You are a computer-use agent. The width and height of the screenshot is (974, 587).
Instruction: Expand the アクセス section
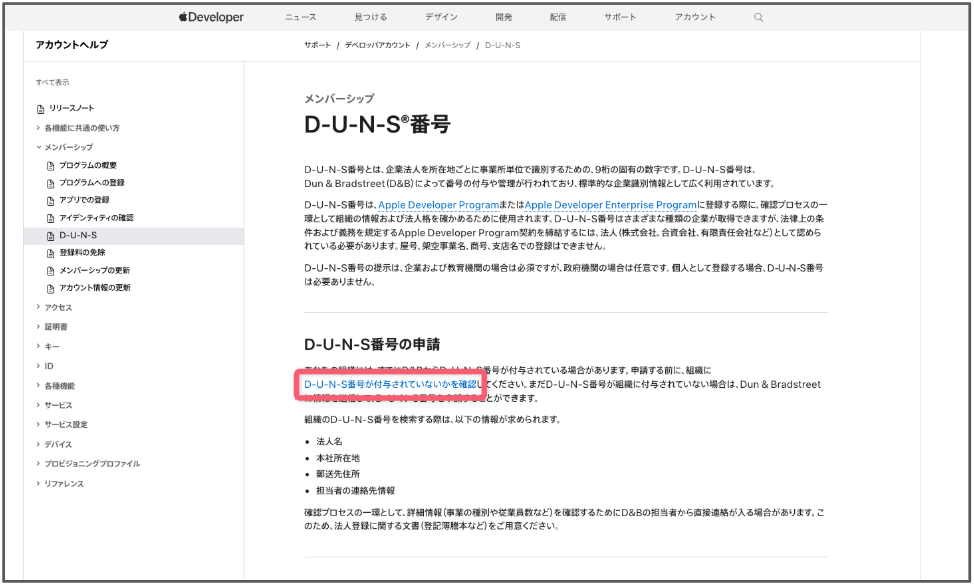(54, 307)
